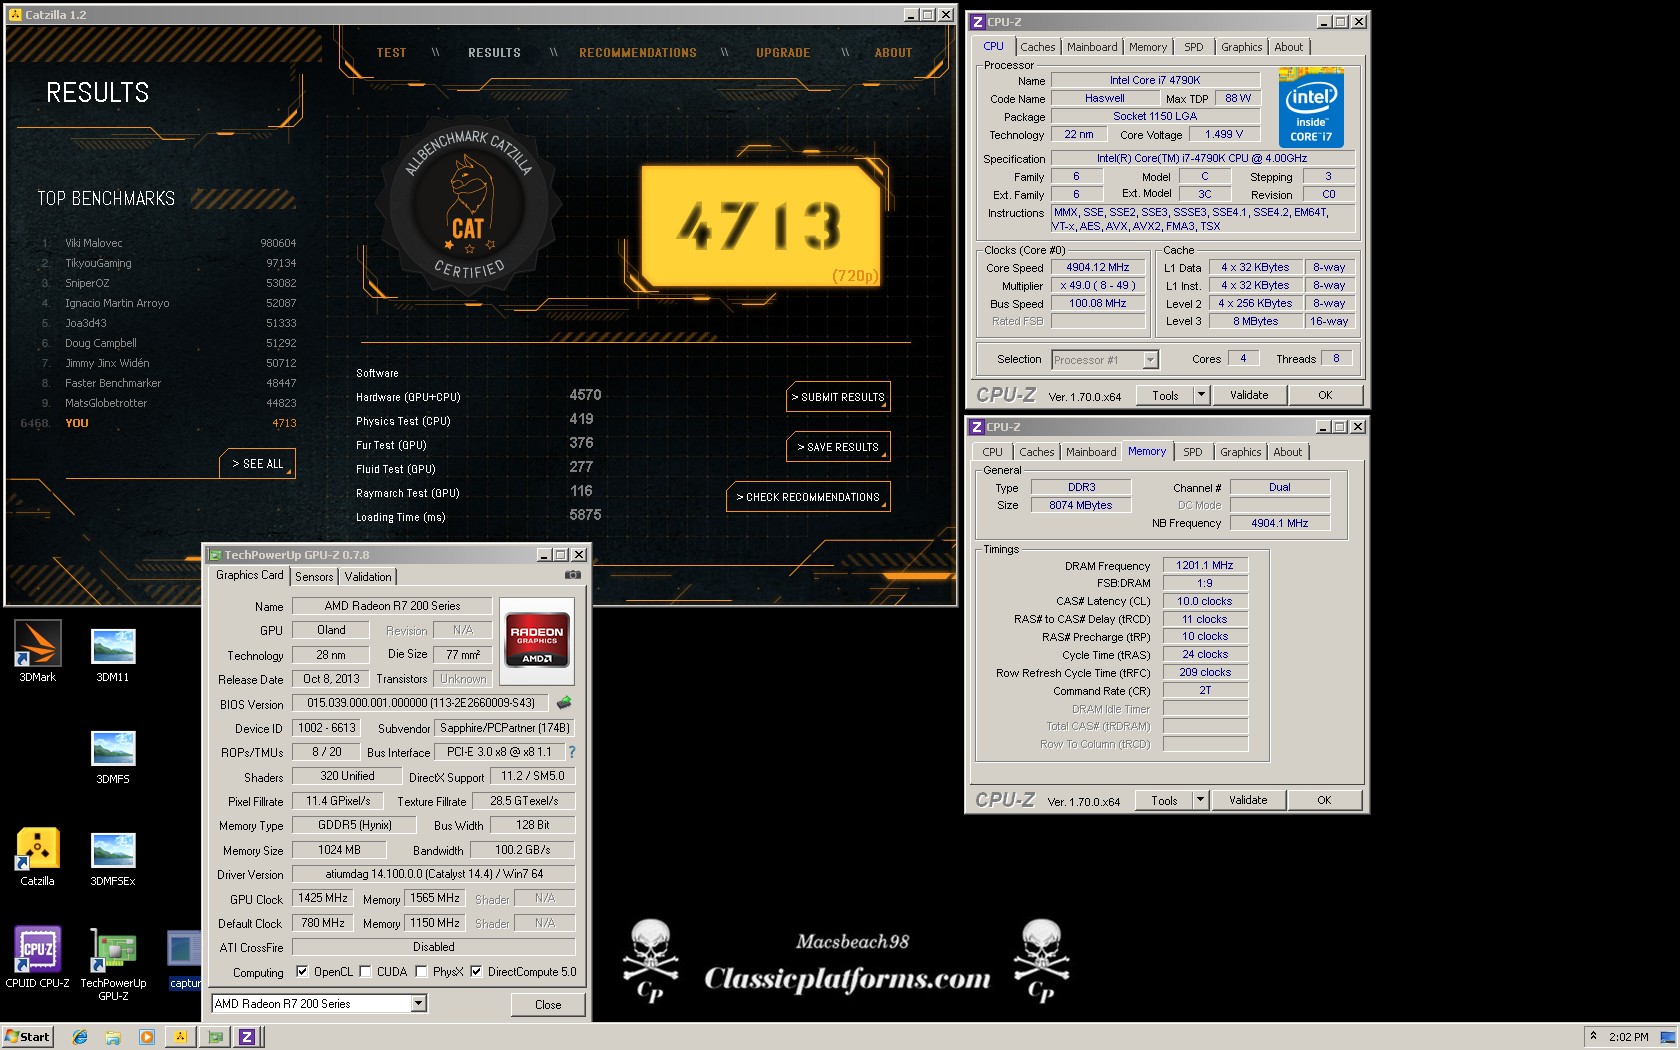The image size is (1680, 1050).
Task: Open the Processor #1 selection dropdown
Action: pyautogui.click(x=1150, y=359)
